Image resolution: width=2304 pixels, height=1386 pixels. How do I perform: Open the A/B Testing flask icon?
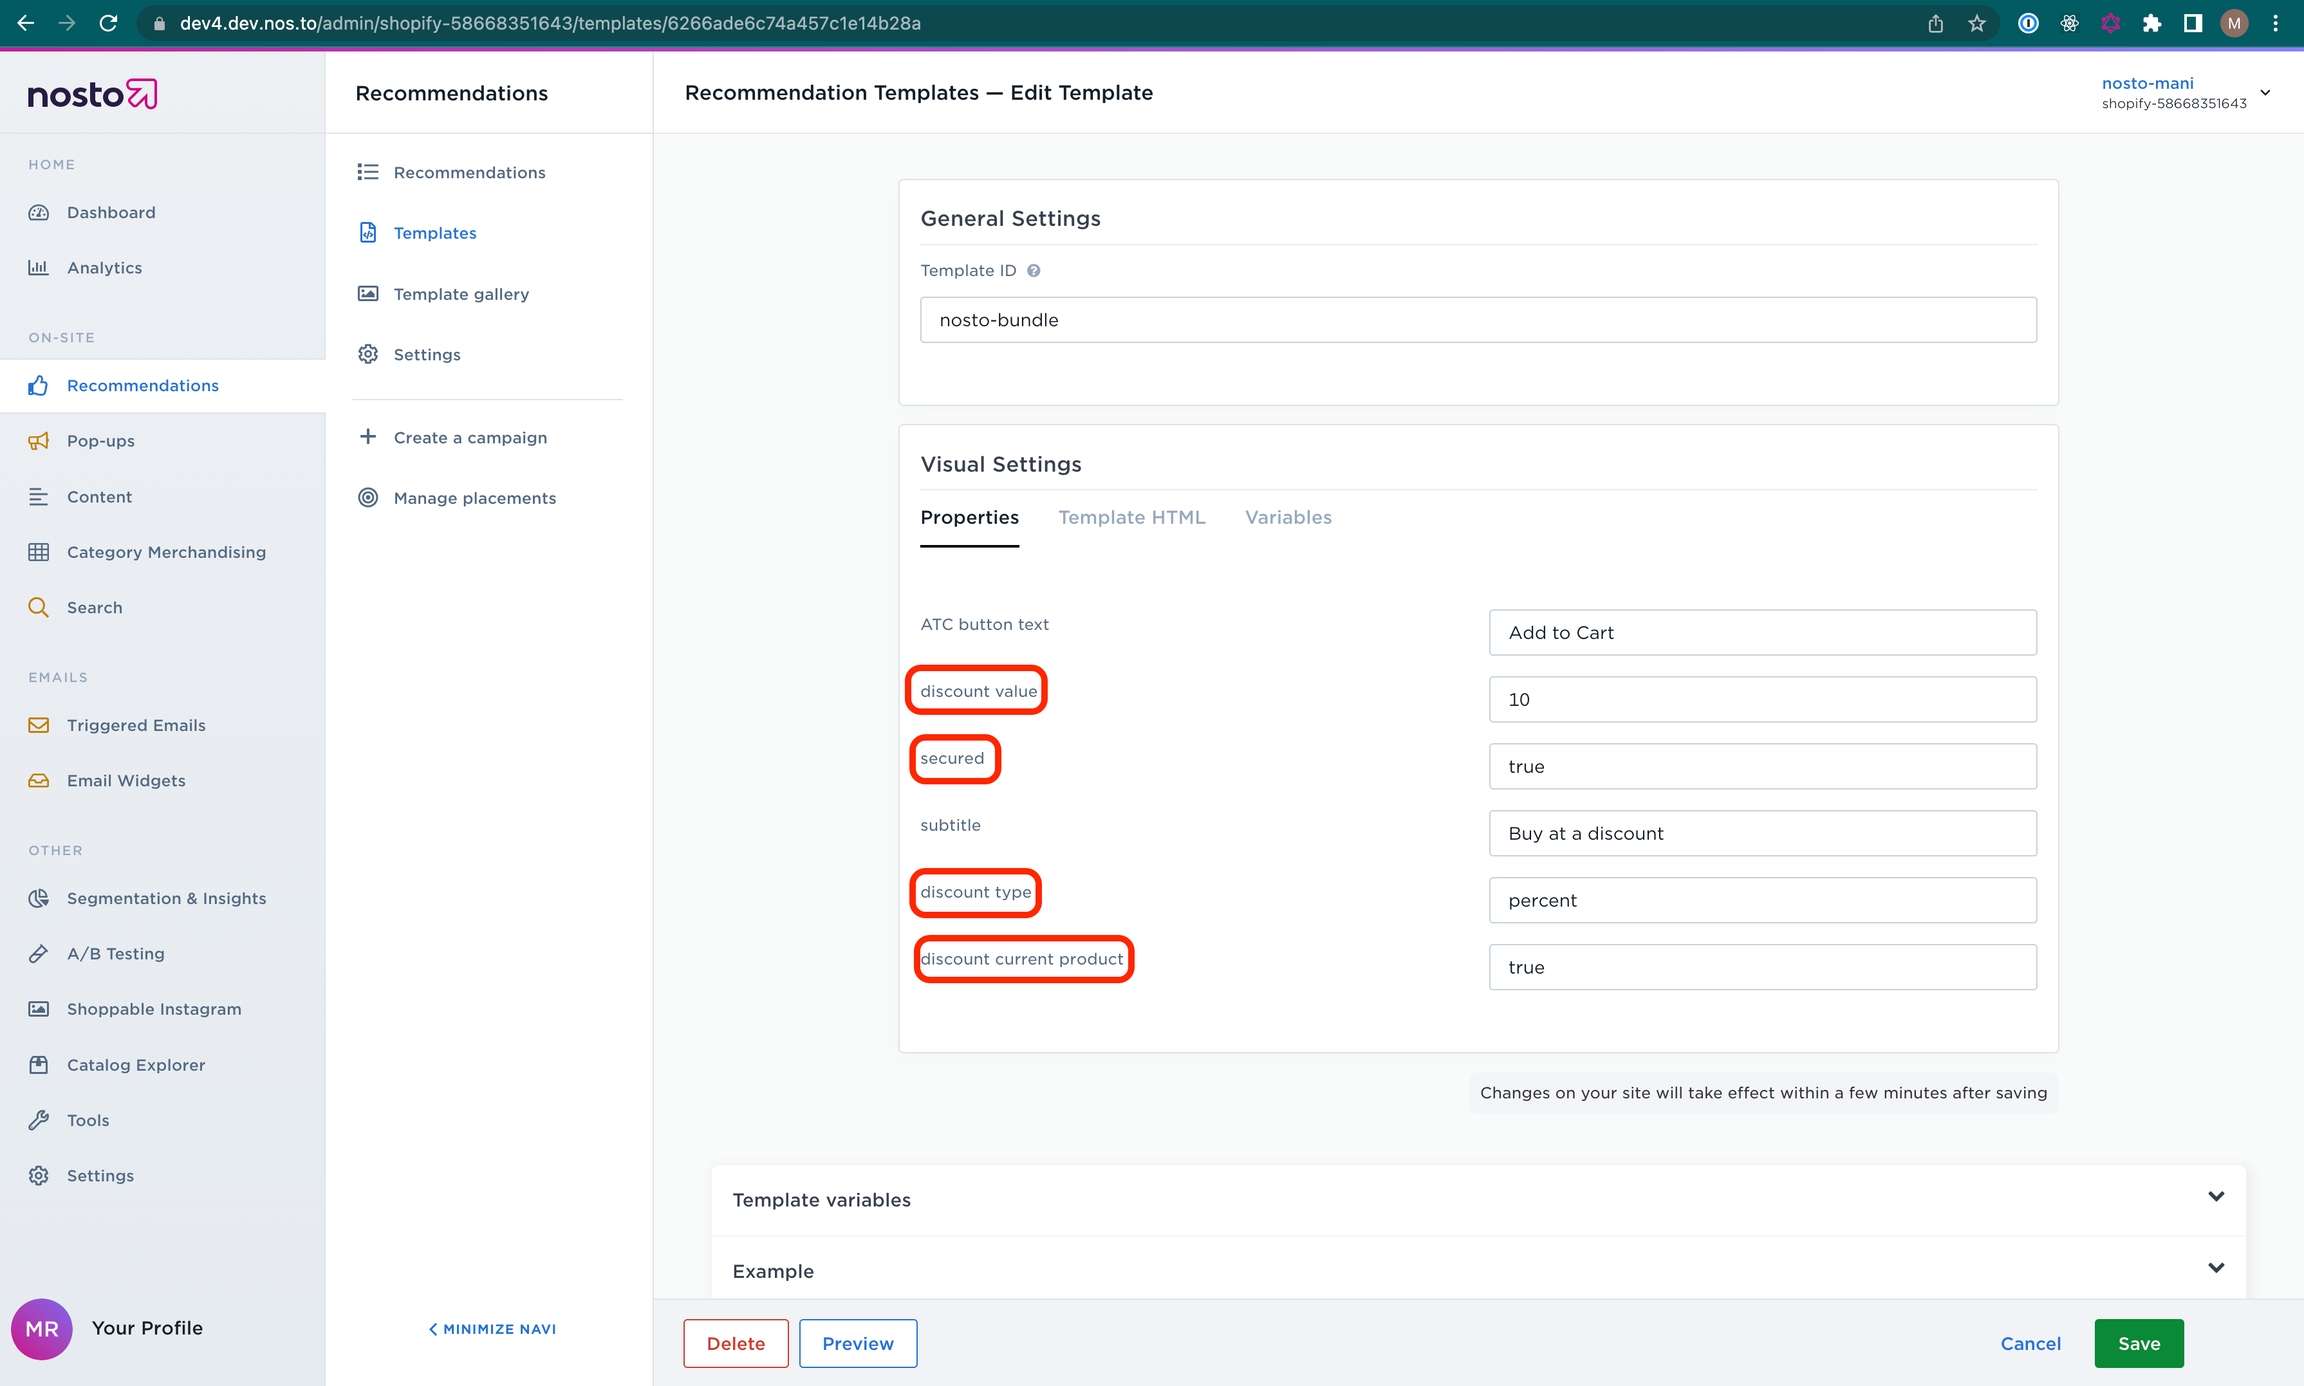[x=38, y=954]
